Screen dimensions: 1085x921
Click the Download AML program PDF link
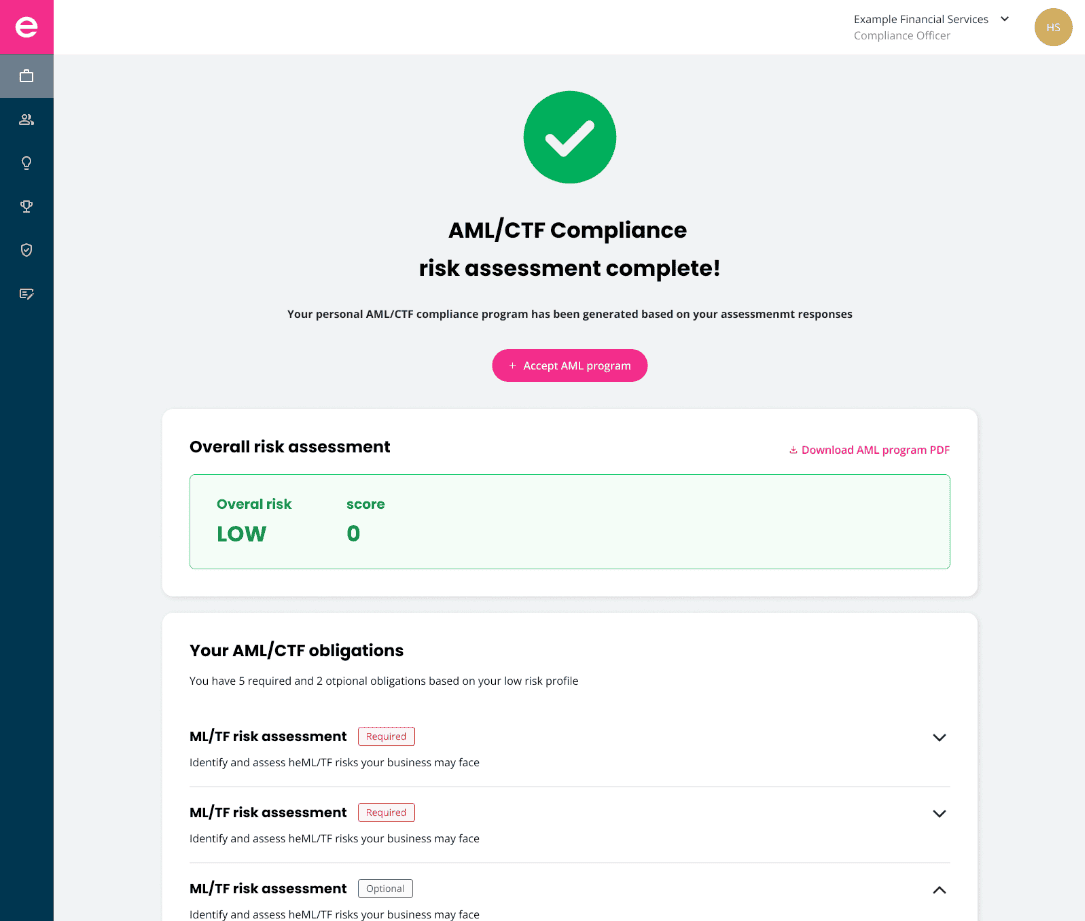869,450
